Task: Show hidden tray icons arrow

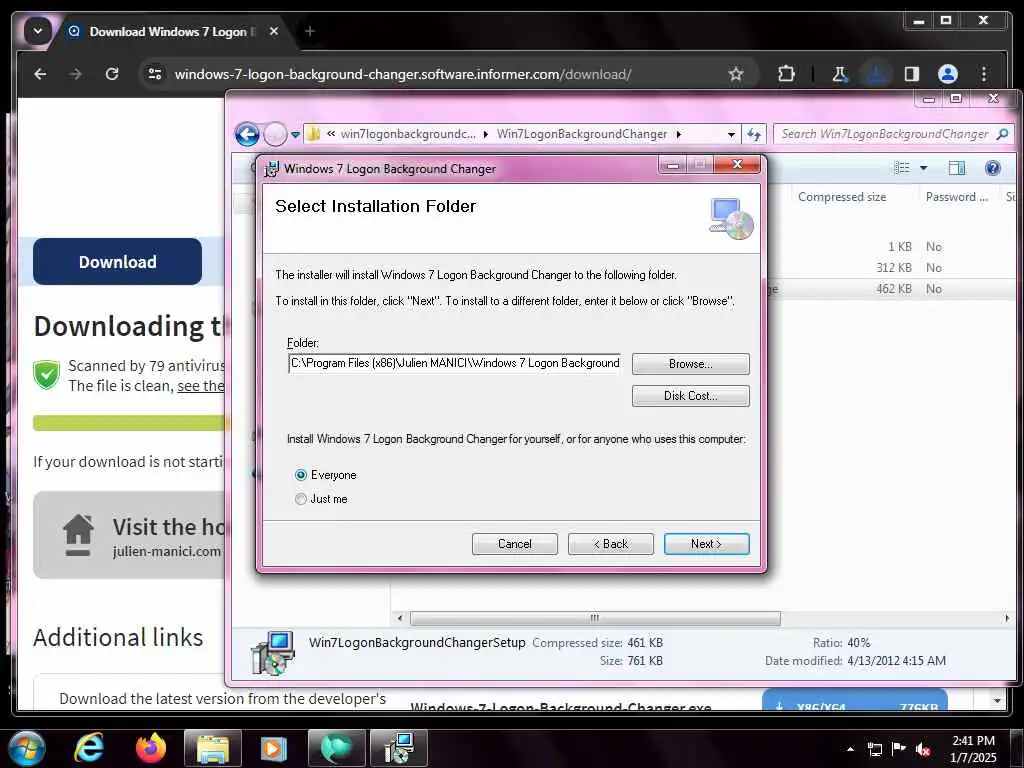Action: 850,749
